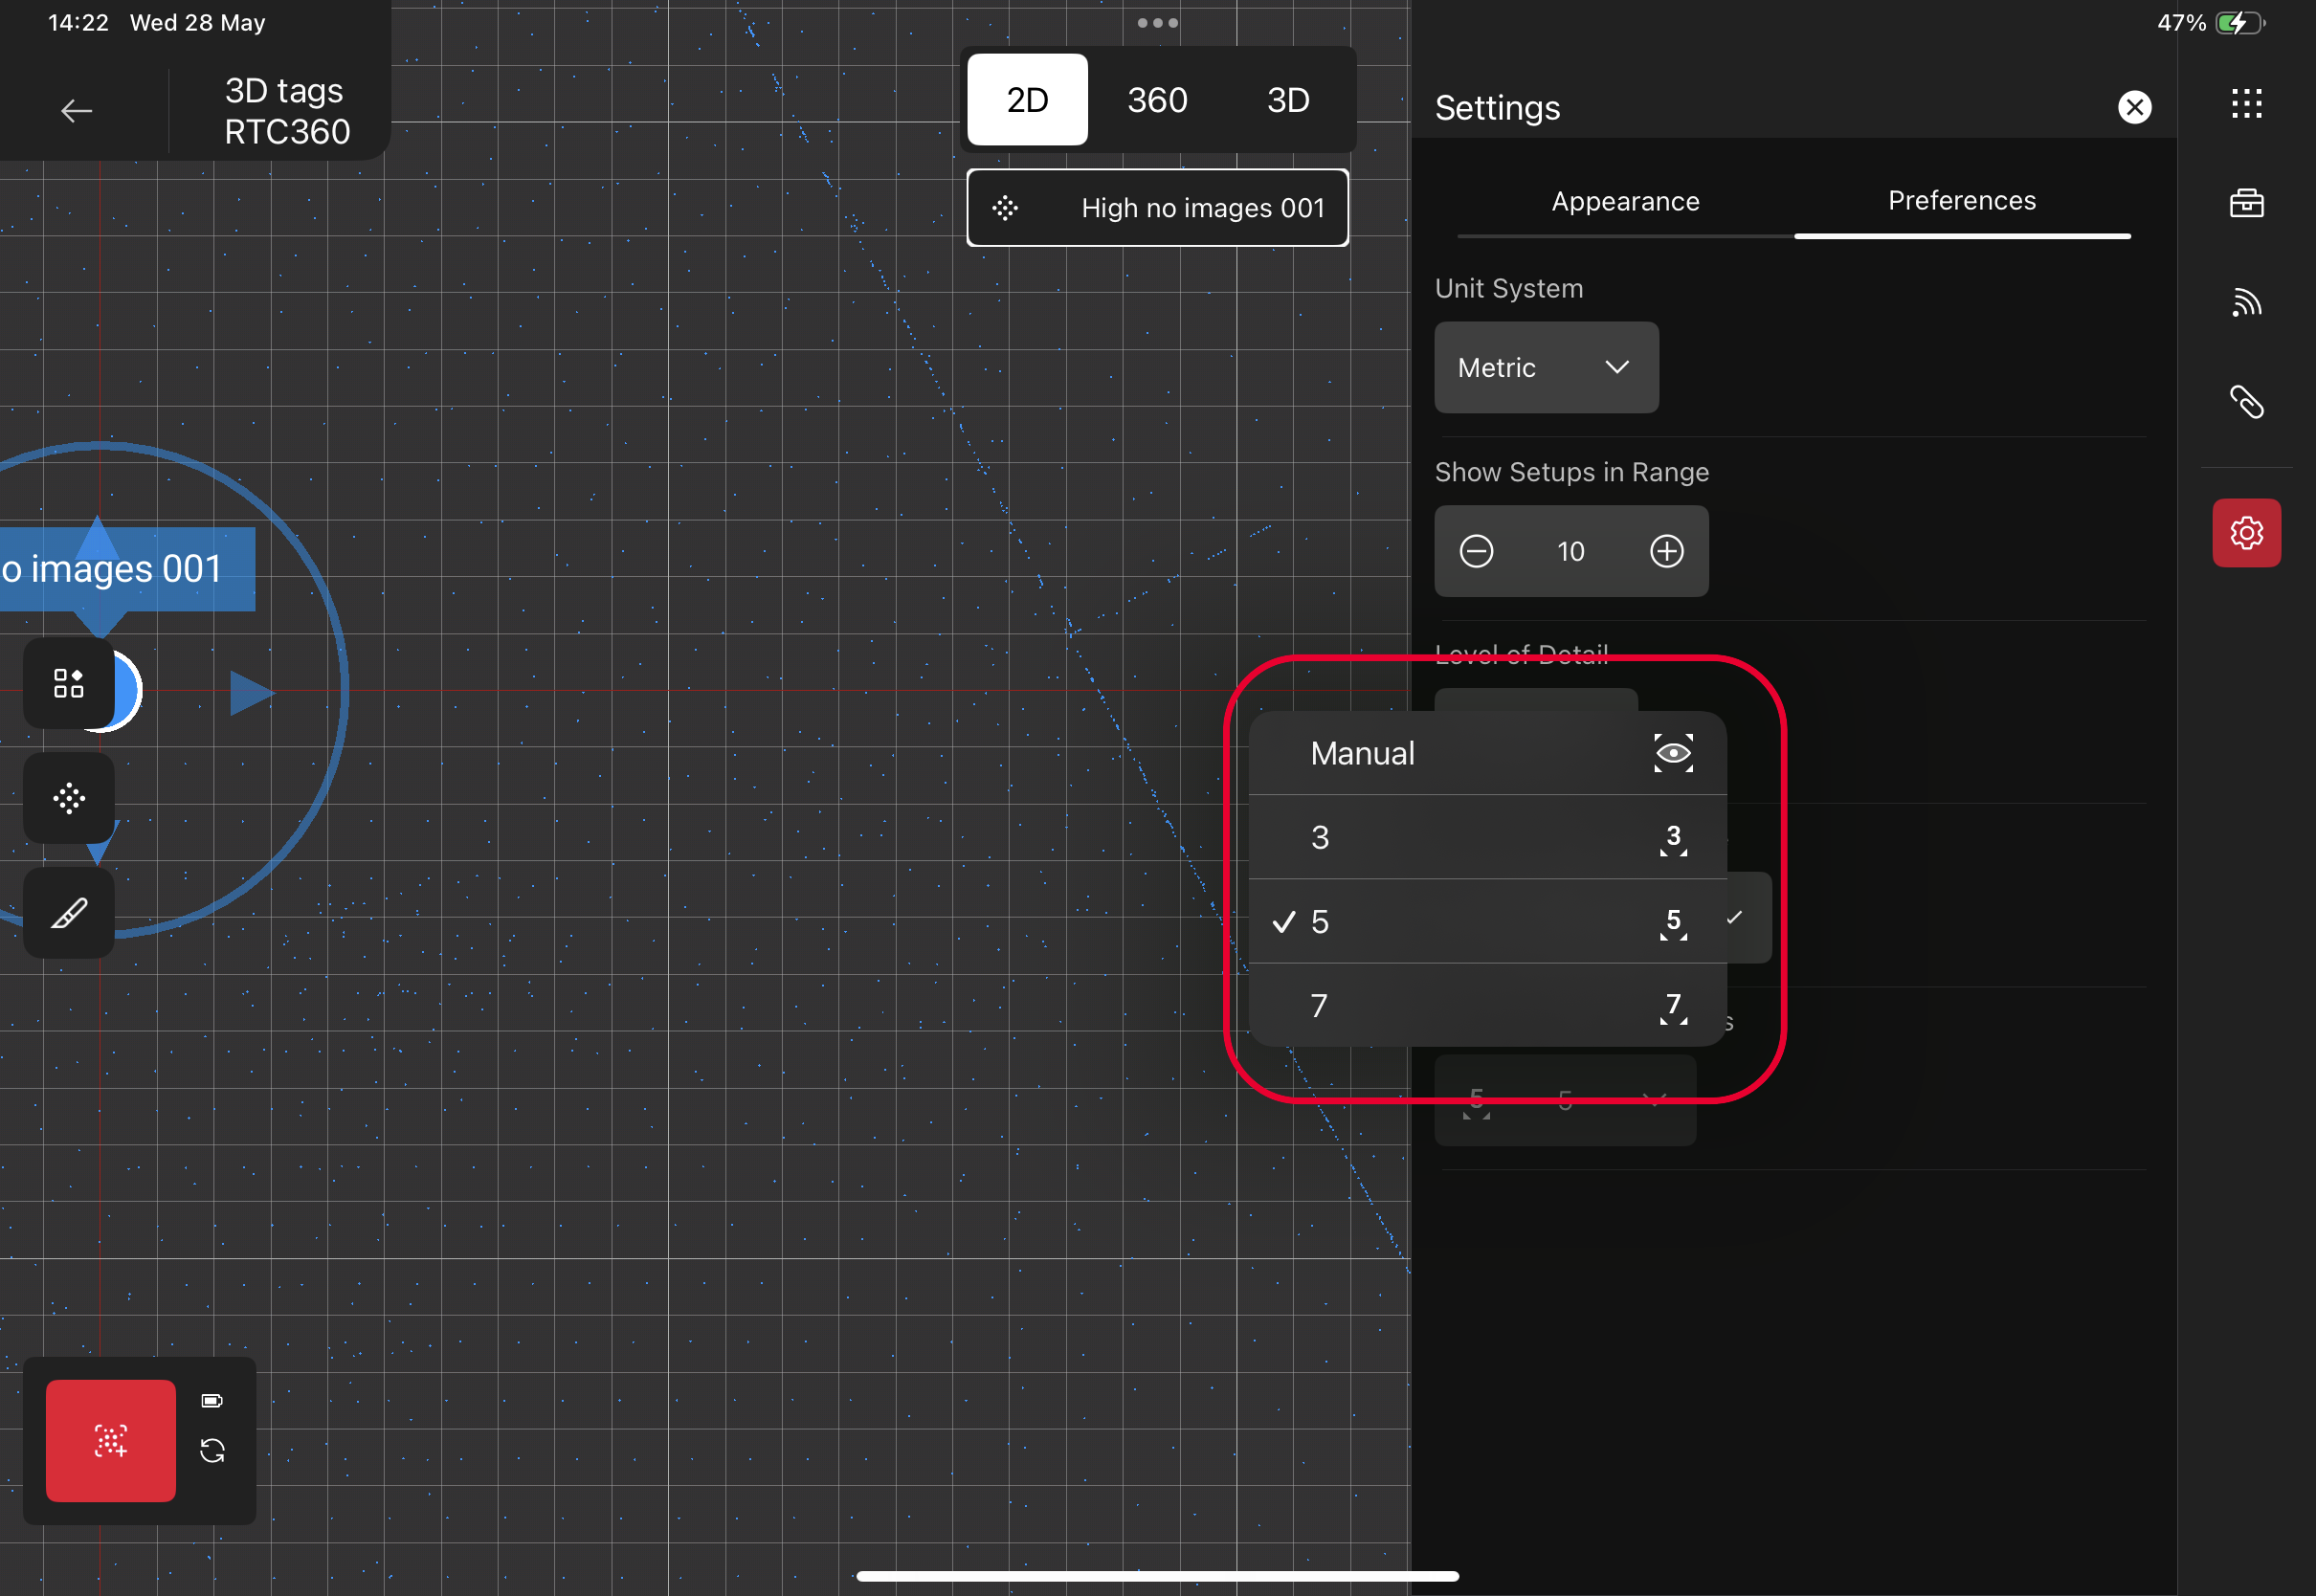
Task: Decrease Show Setups in Range value
Action: click(1476, 551)
